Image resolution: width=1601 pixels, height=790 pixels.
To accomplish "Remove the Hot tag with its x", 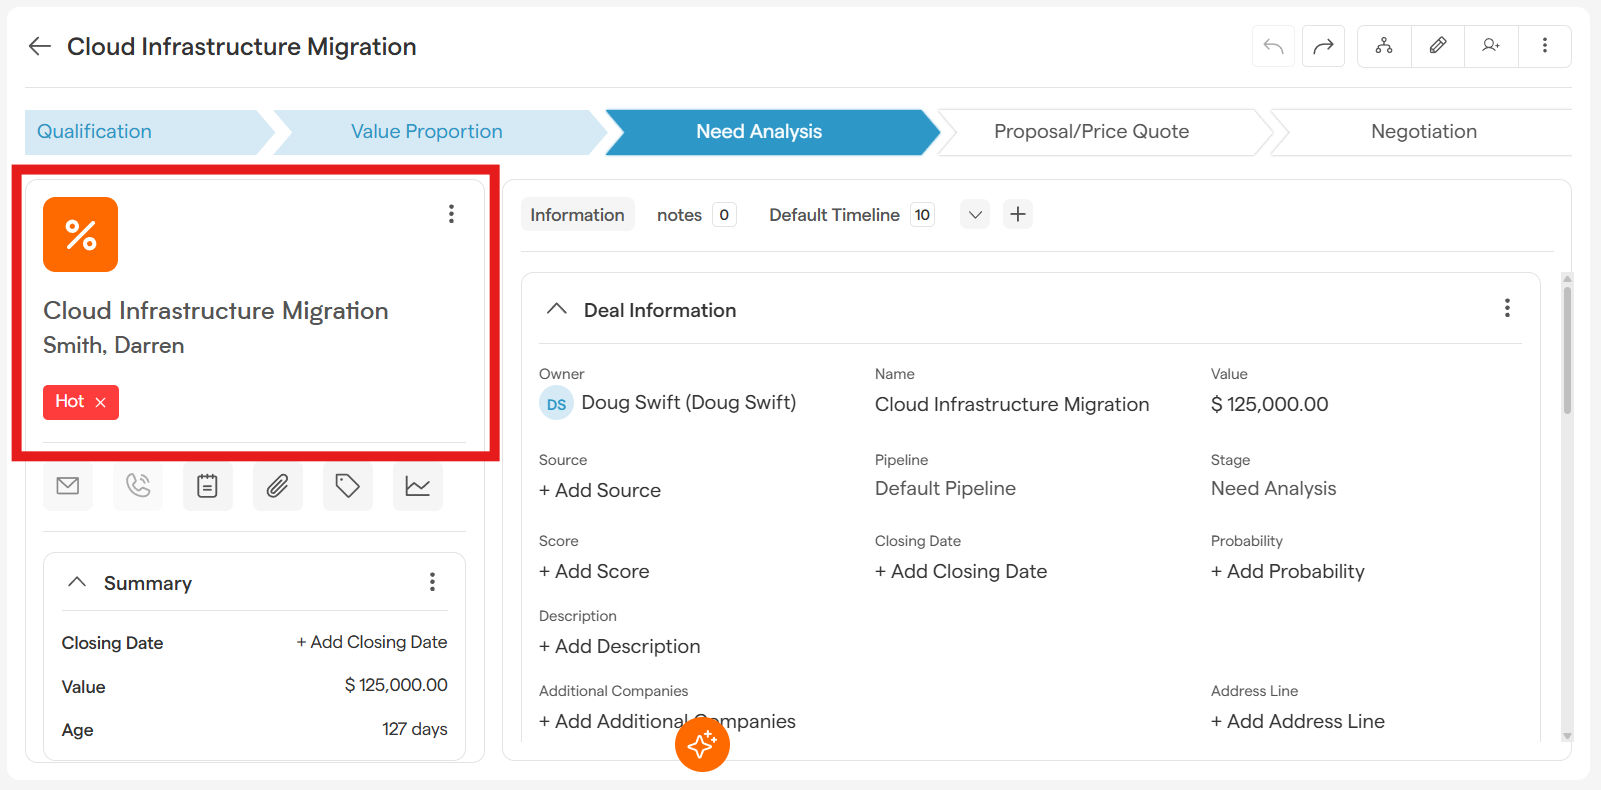I will 100,402.
